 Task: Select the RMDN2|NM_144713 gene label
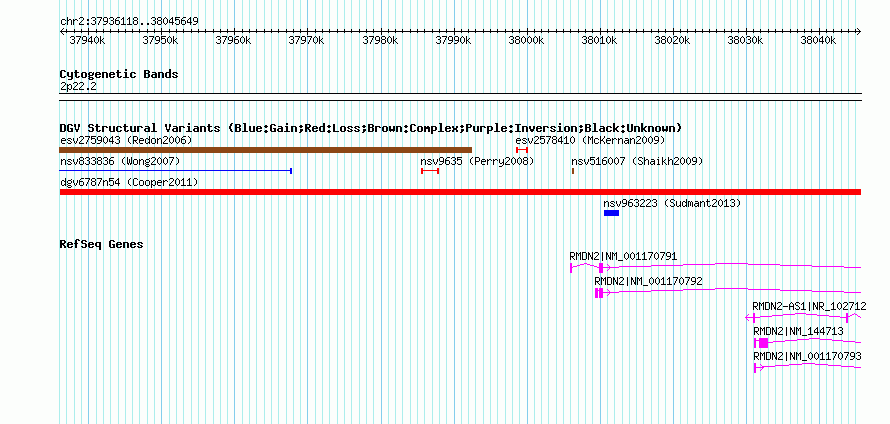pyautogui.click(x=798, y=331)
